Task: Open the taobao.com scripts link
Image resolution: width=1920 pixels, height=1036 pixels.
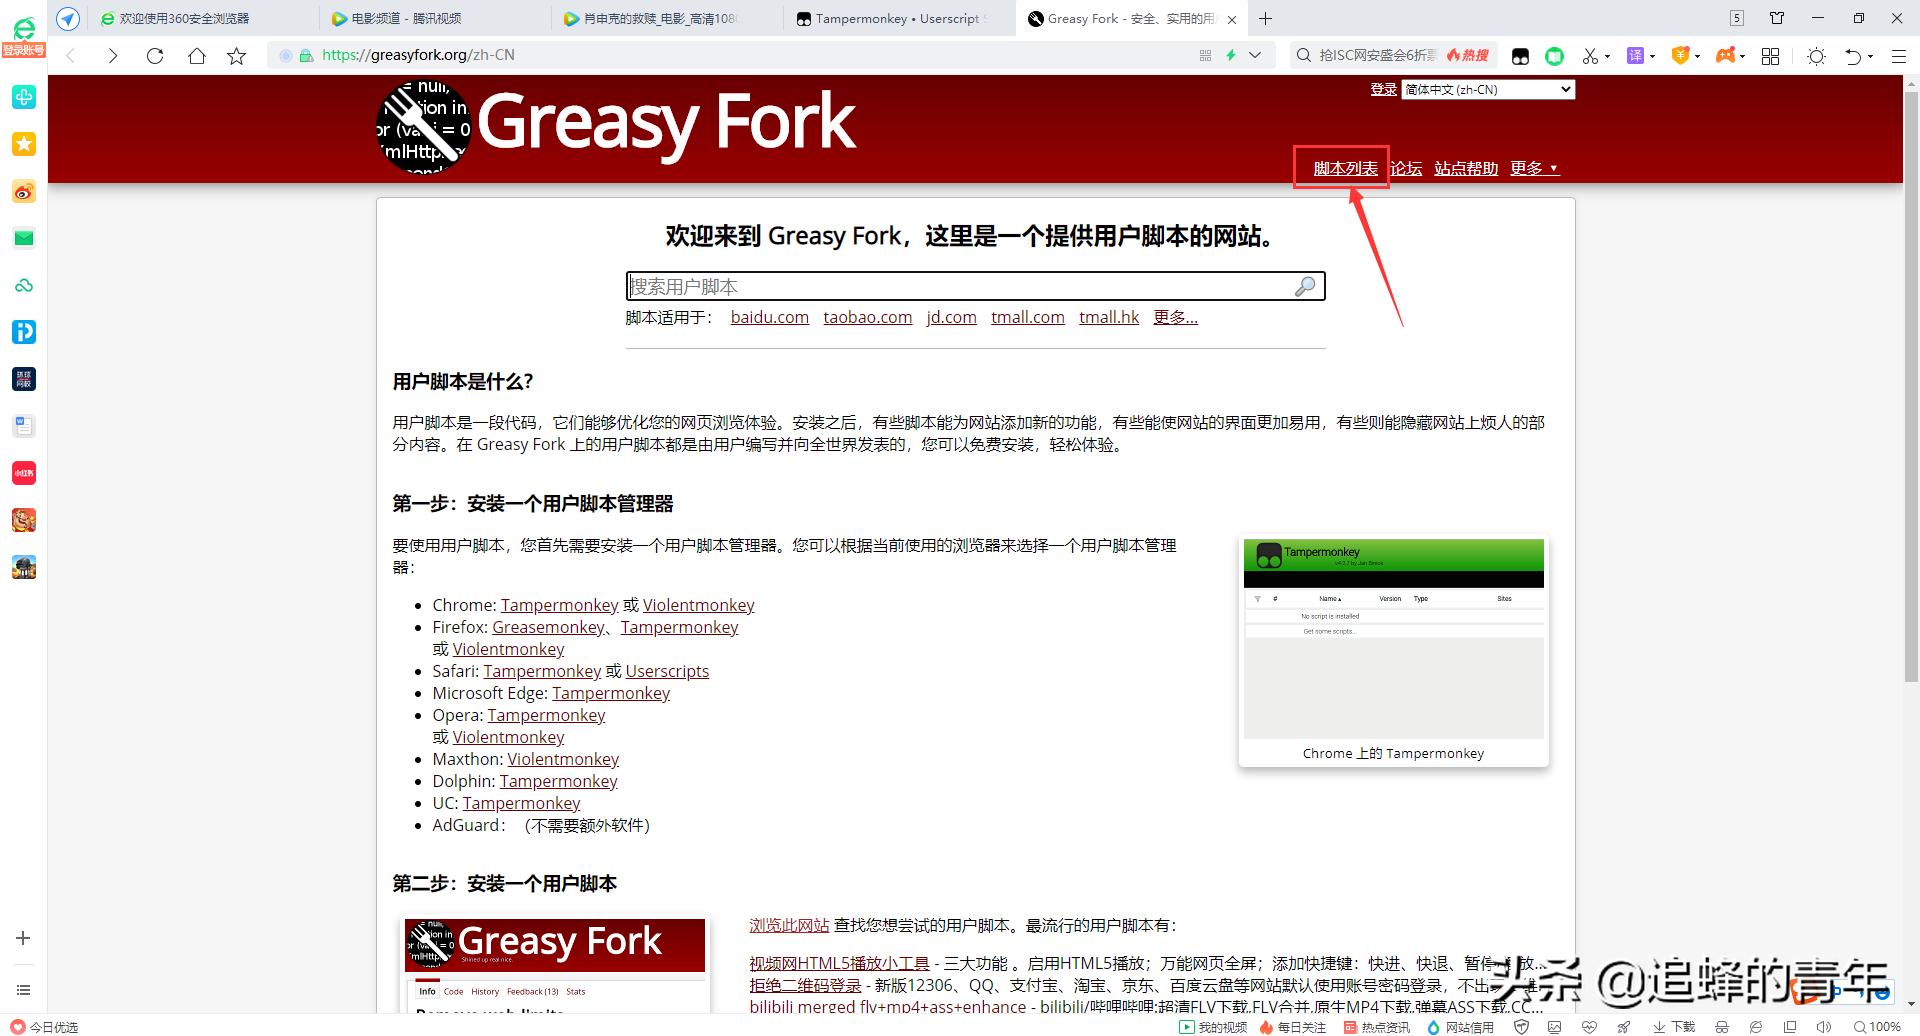Action: (x=868, y=317)
